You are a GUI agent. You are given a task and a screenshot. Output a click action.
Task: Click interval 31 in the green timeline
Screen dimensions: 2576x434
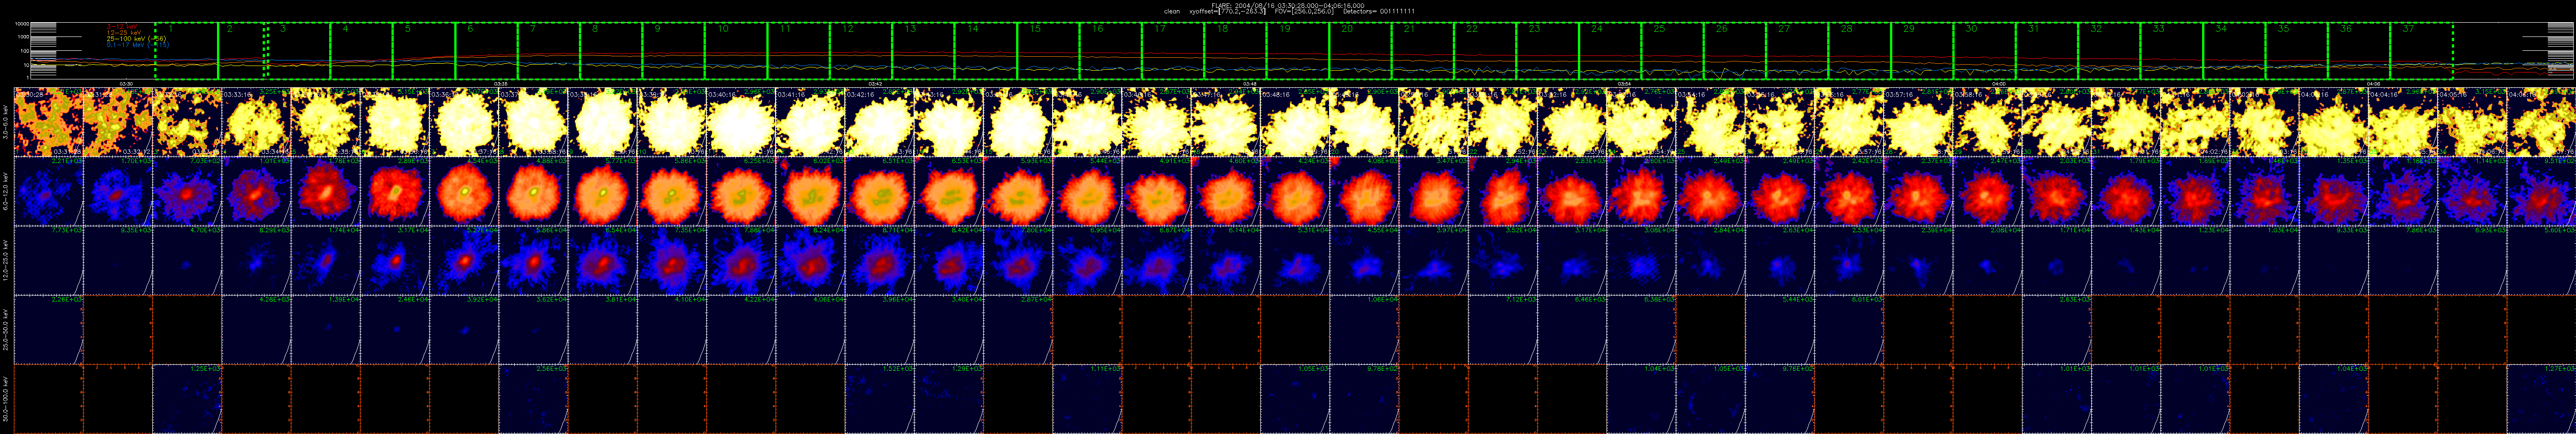[2047, 50]
